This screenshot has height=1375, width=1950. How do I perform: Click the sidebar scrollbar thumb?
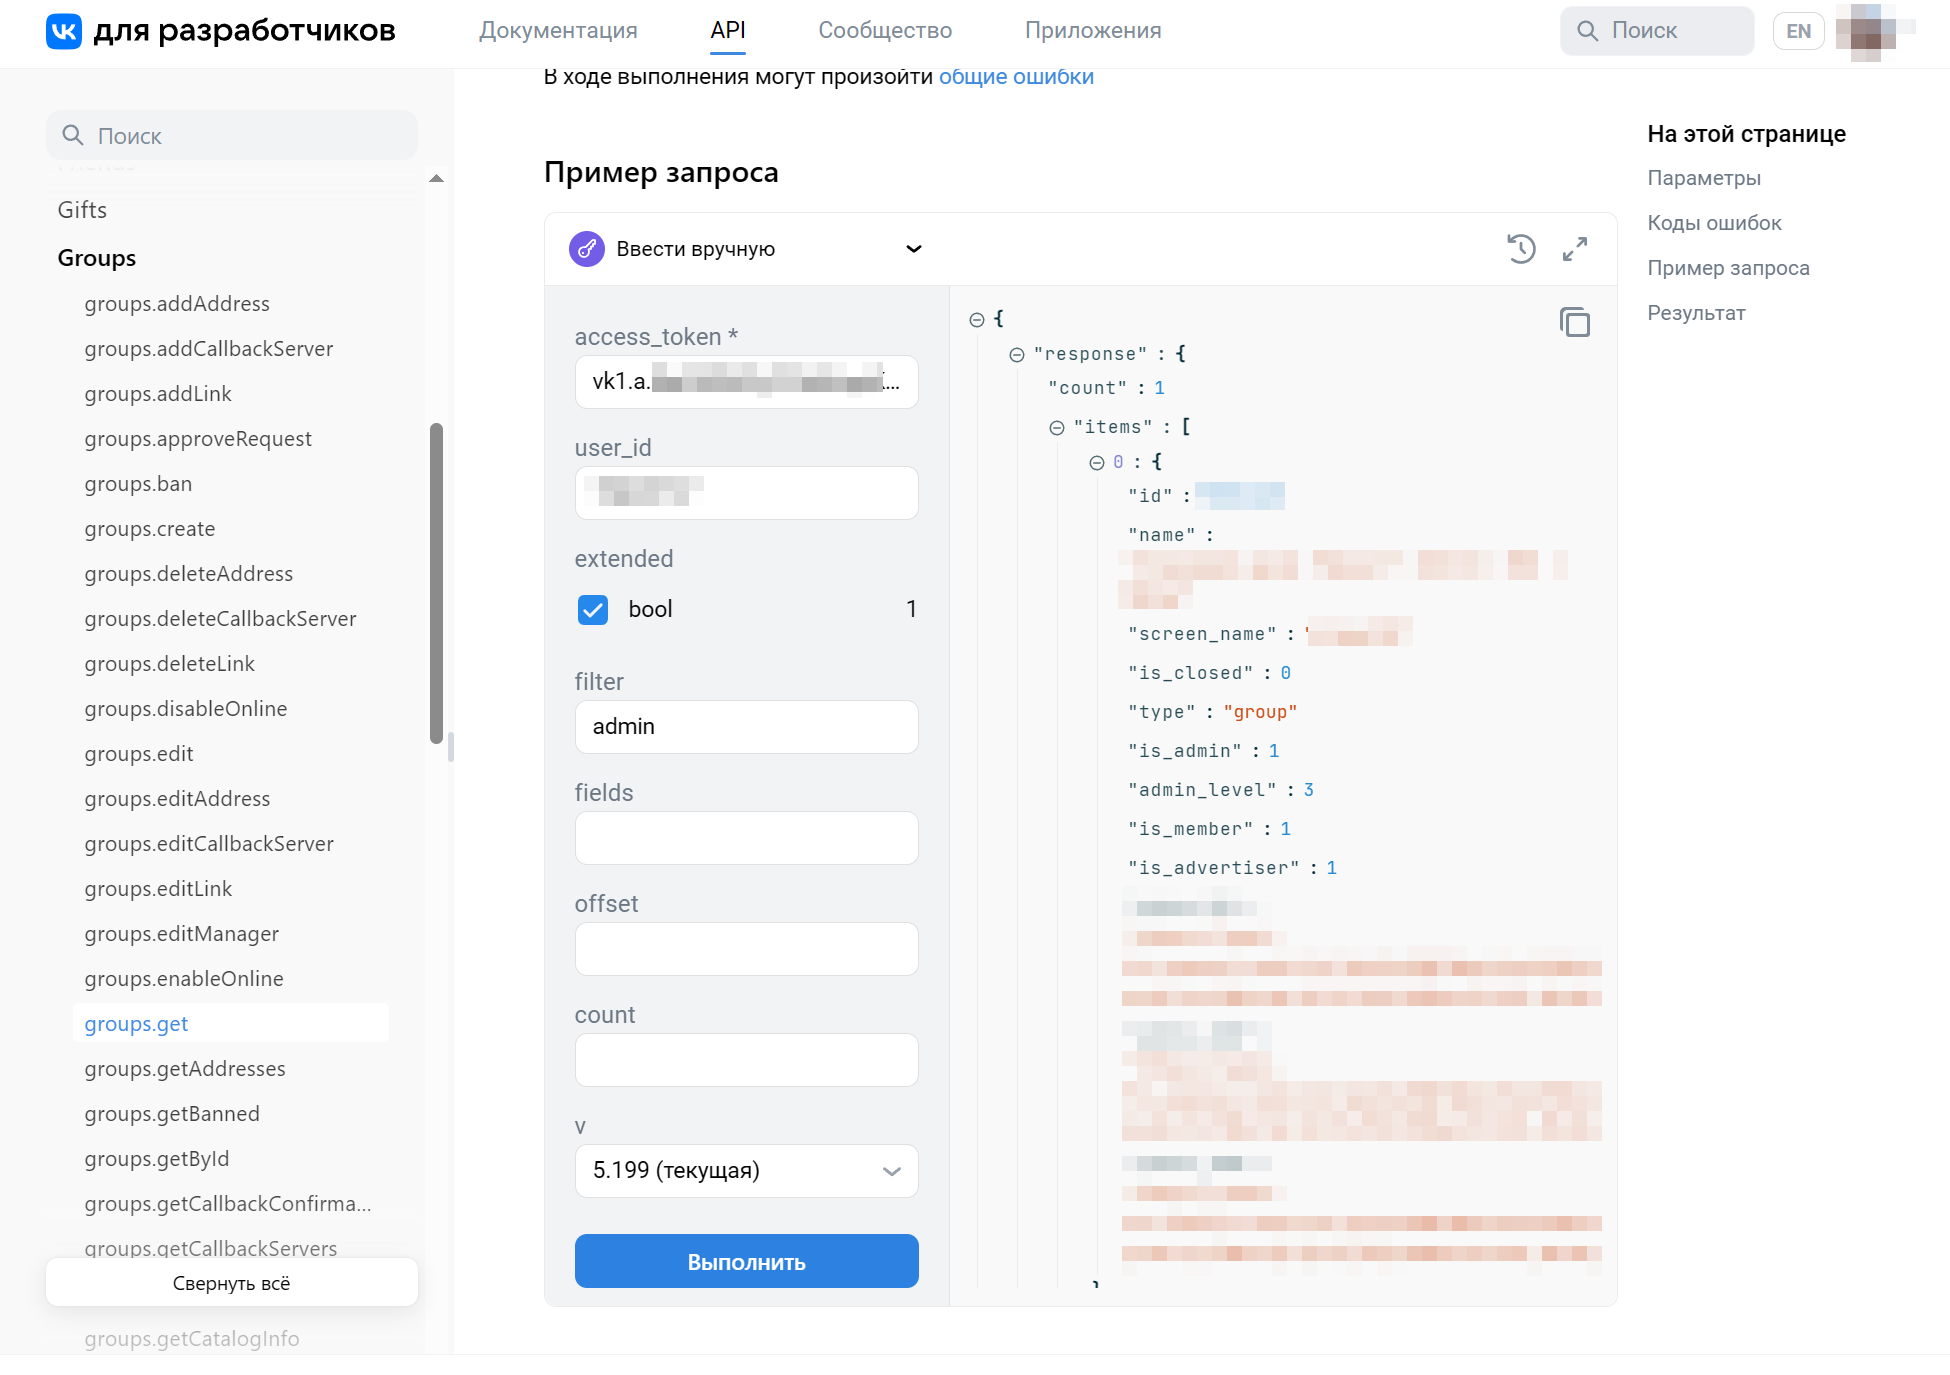(x=436, y=583)
